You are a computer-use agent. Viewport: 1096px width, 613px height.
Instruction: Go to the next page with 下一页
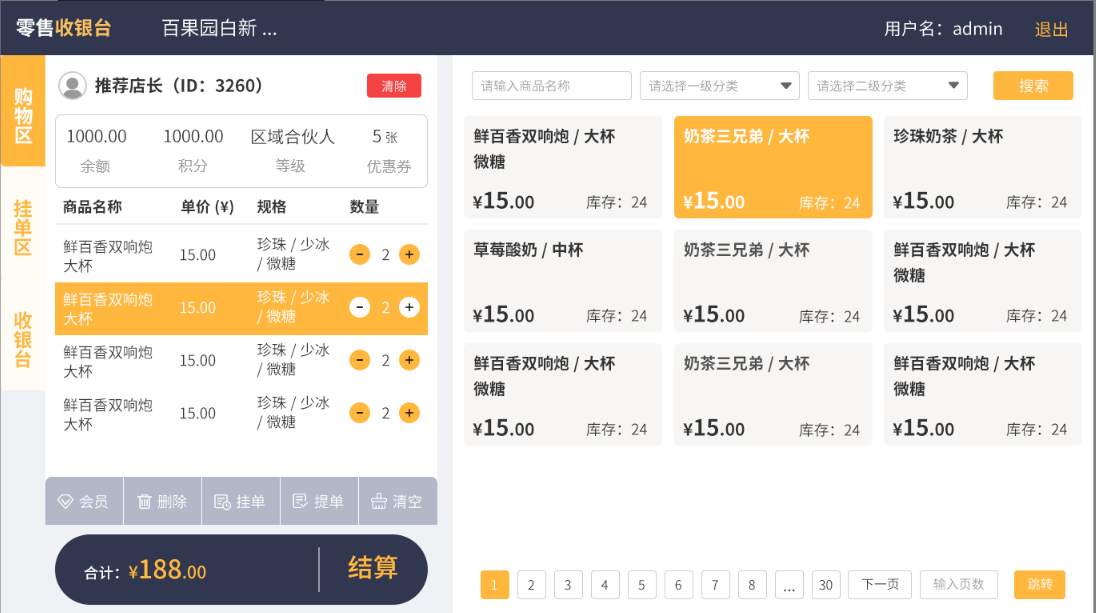coord(879,584)
